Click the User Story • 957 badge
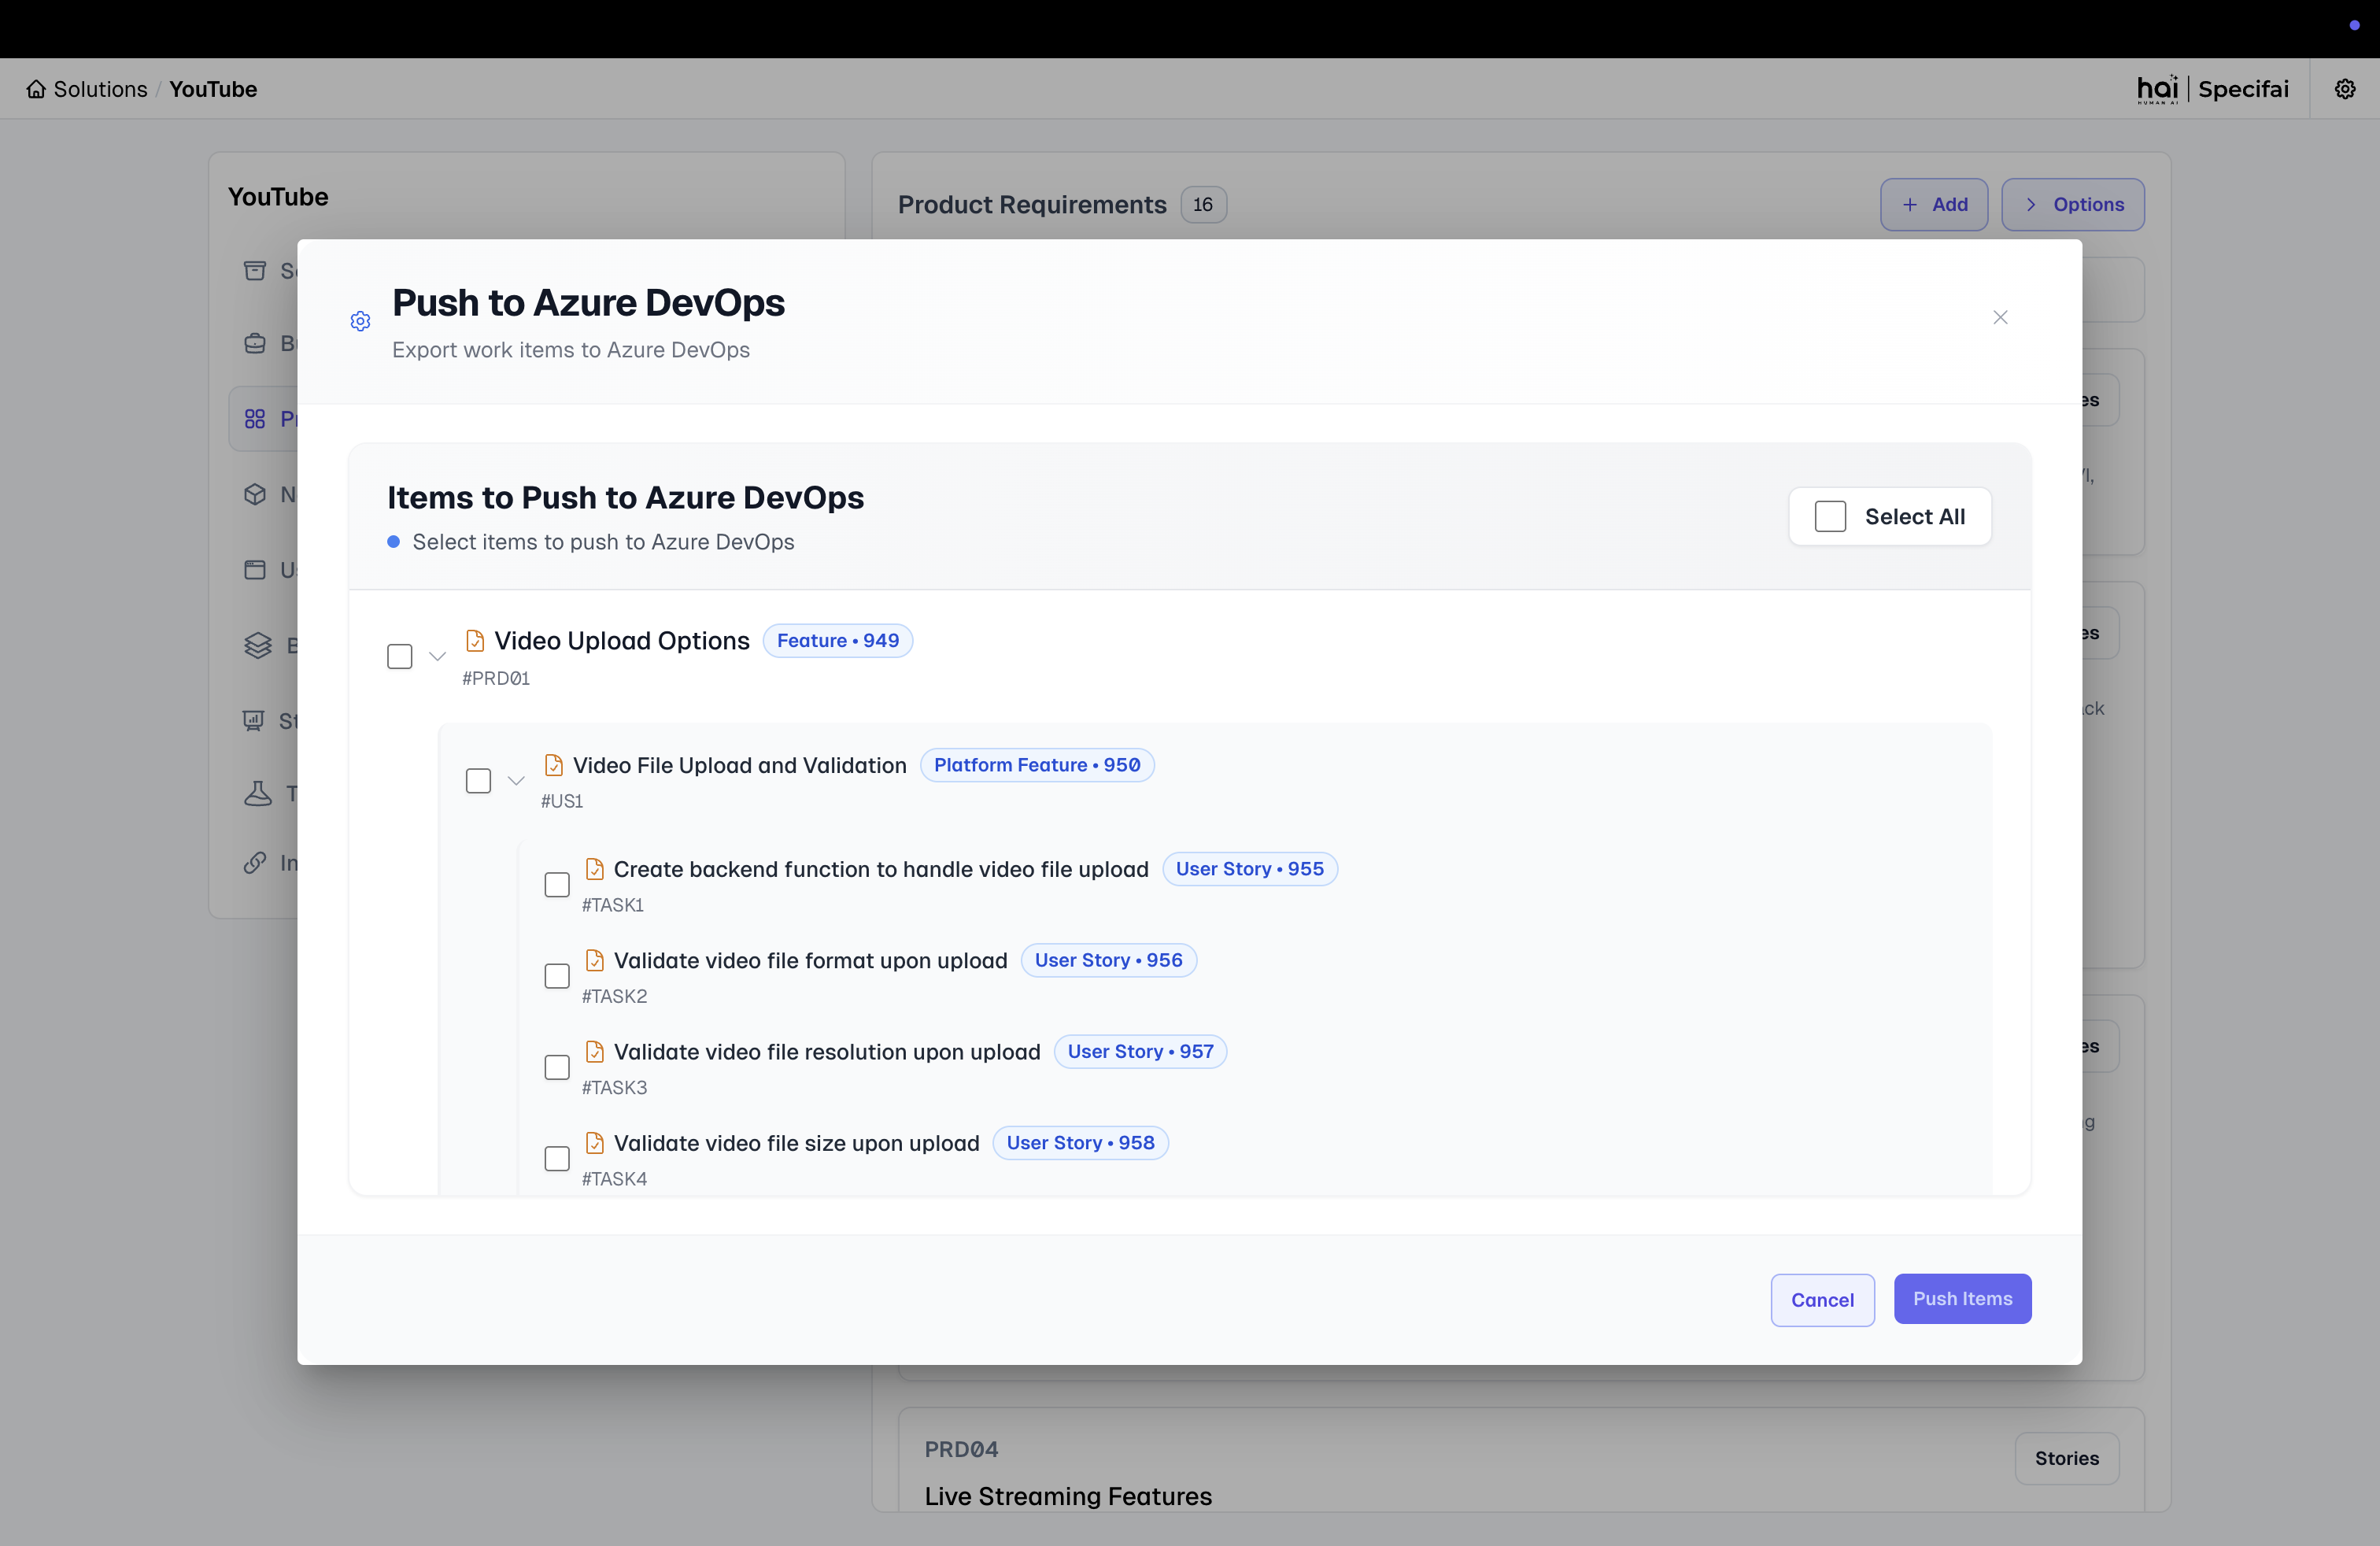This screenshot has width=2380, height=1546. 1140,1051
